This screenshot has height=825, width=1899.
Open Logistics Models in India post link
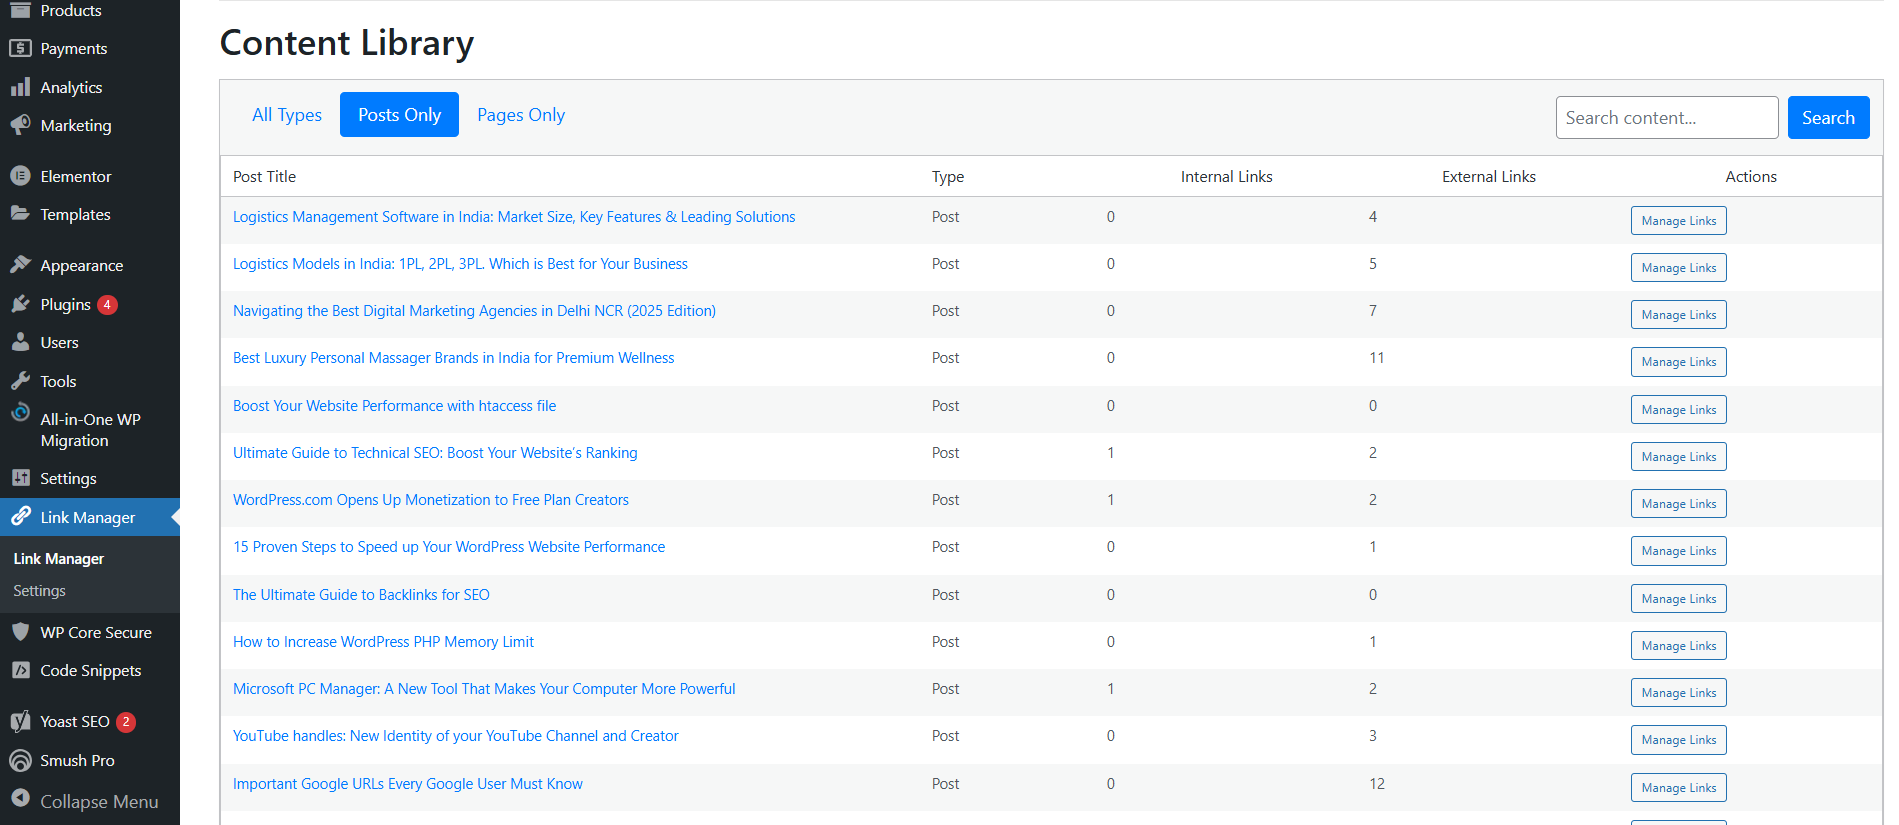coord(460,264)
